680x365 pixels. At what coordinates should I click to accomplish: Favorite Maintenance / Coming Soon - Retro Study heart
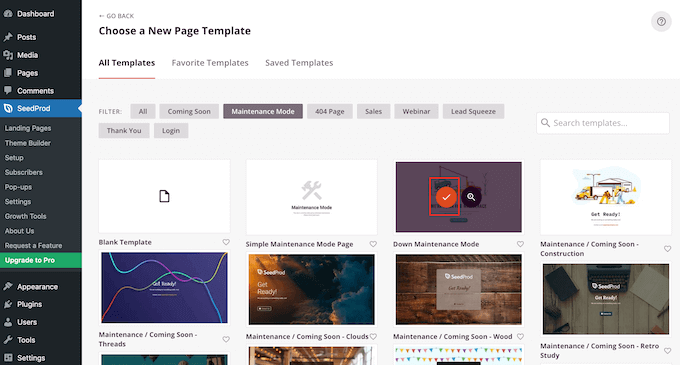[667, 351]
